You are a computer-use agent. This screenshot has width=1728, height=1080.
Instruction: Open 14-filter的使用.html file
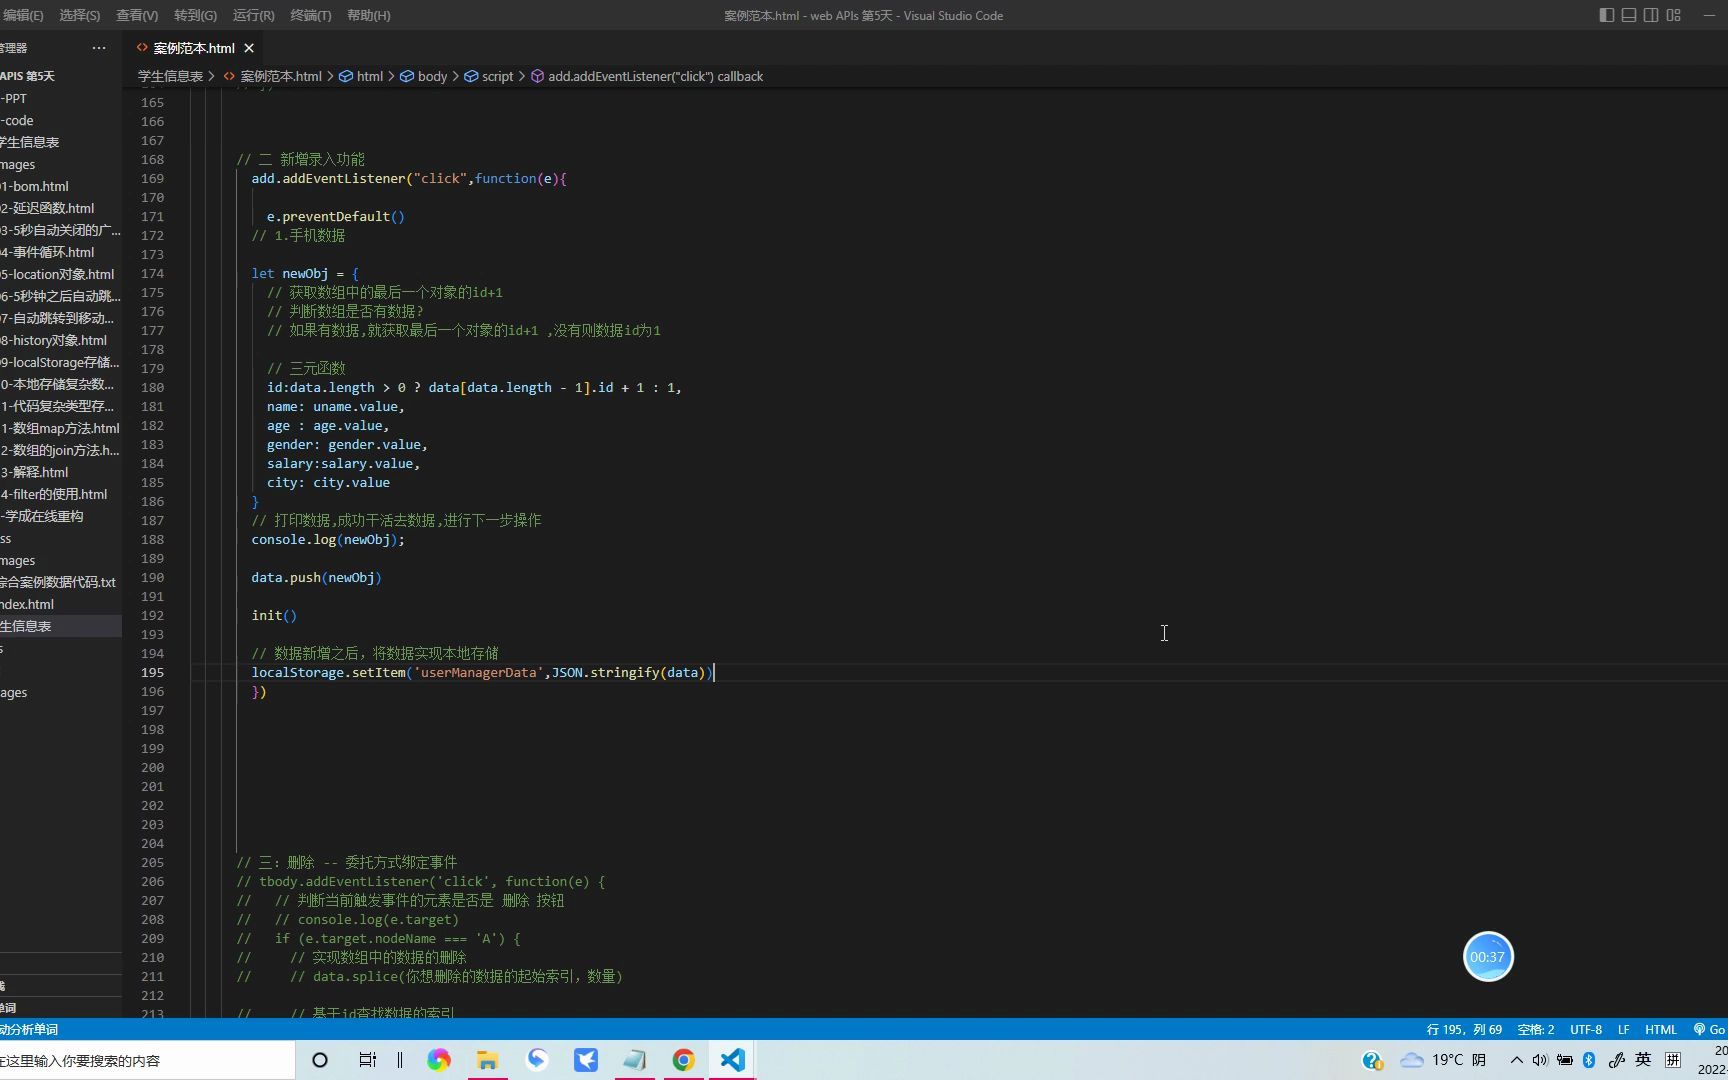coord(54,494)
